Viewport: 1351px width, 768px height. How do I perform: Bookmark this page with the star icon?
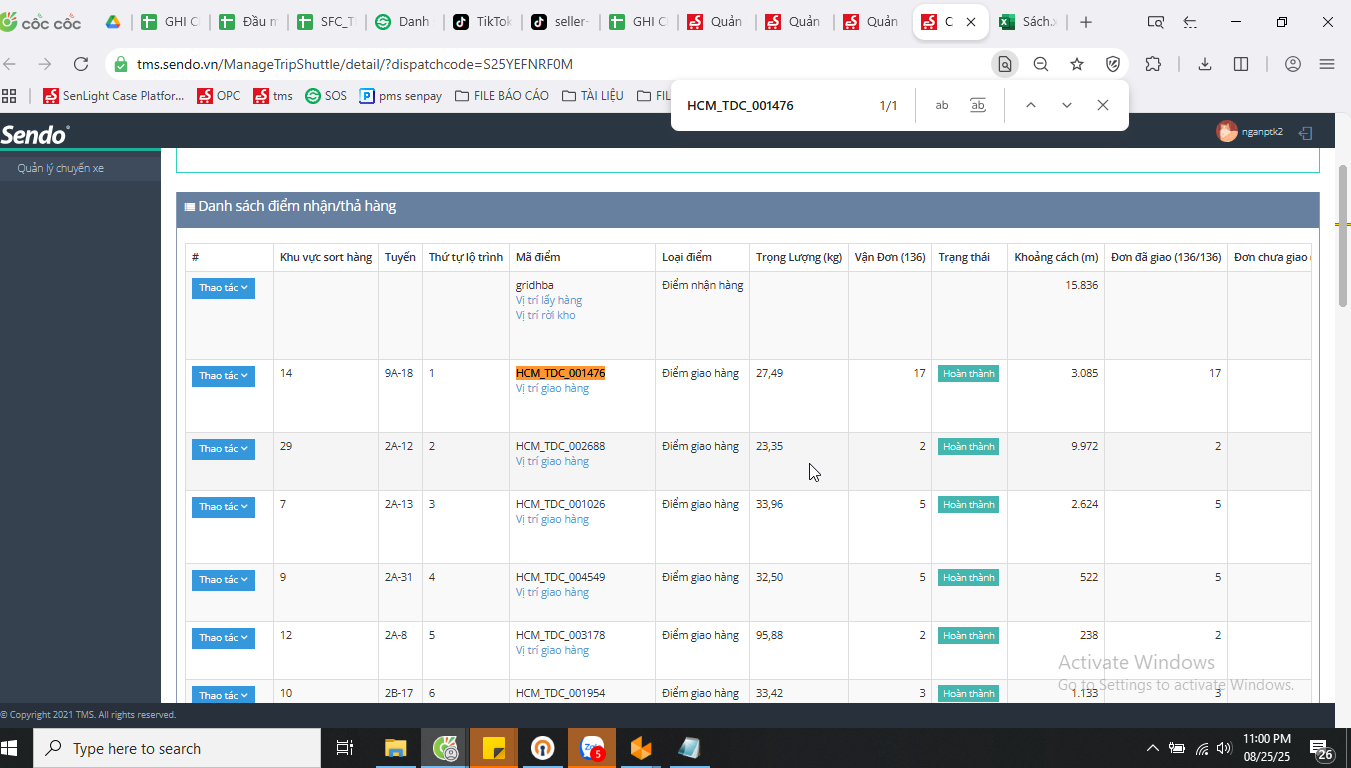click(1077, 64)
